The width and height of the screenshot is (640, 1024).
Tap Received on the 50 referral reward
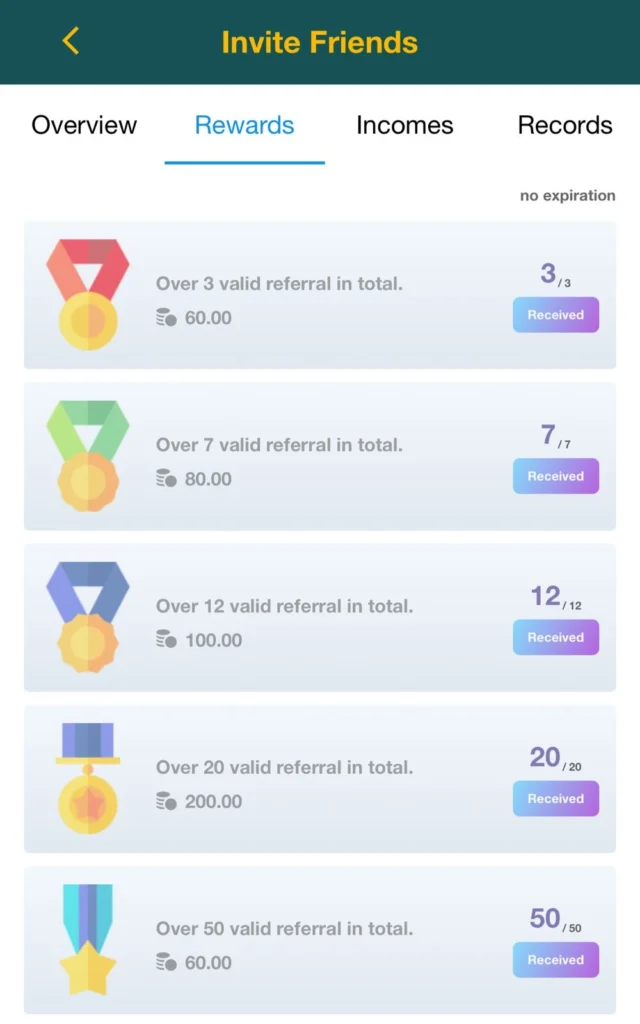556,959
